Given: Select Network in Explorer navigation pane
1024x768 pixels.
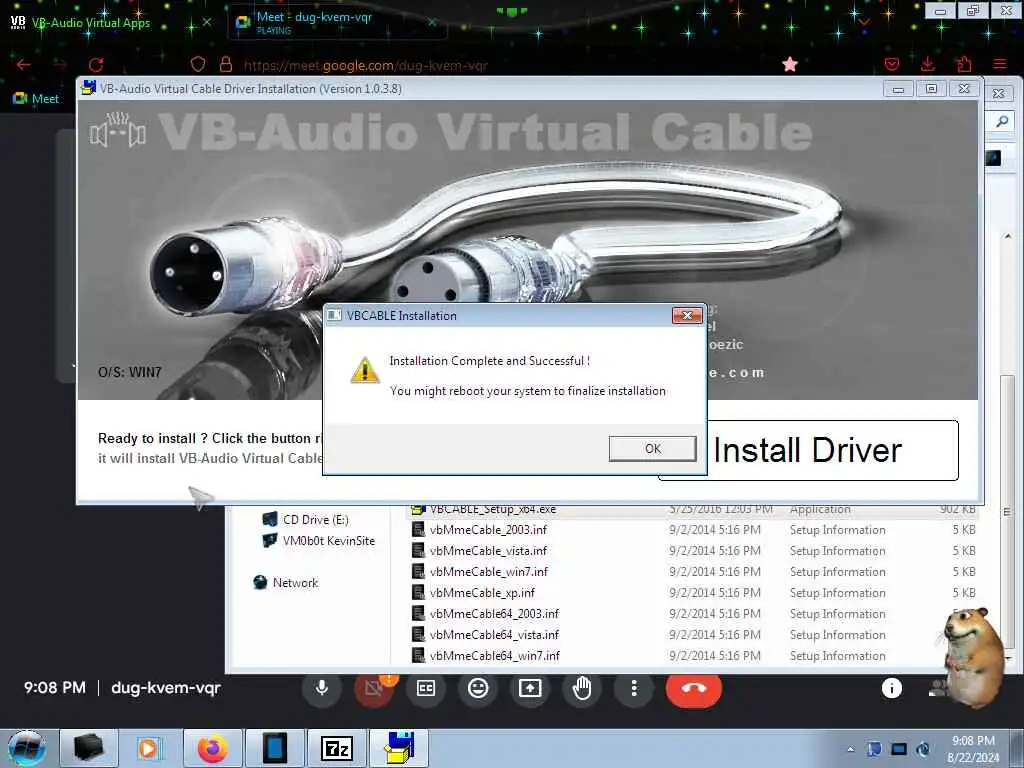Looking at the screenshot, I should coord(285,583).
